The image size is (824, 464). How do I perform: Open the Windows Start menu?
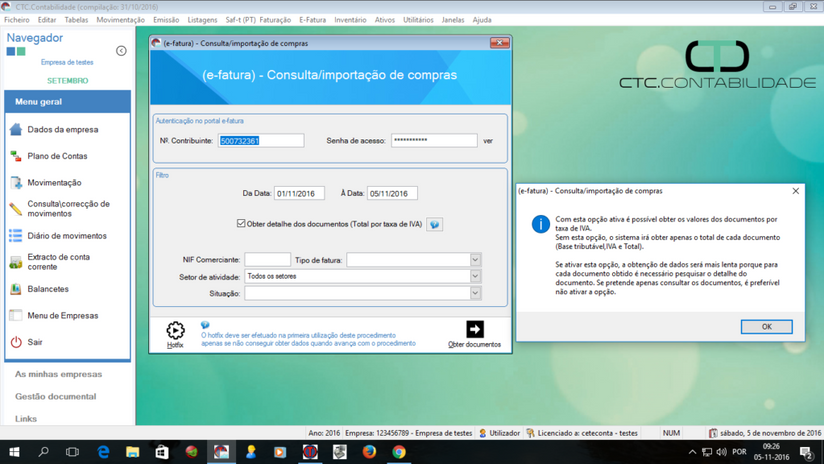pos(14,452)
